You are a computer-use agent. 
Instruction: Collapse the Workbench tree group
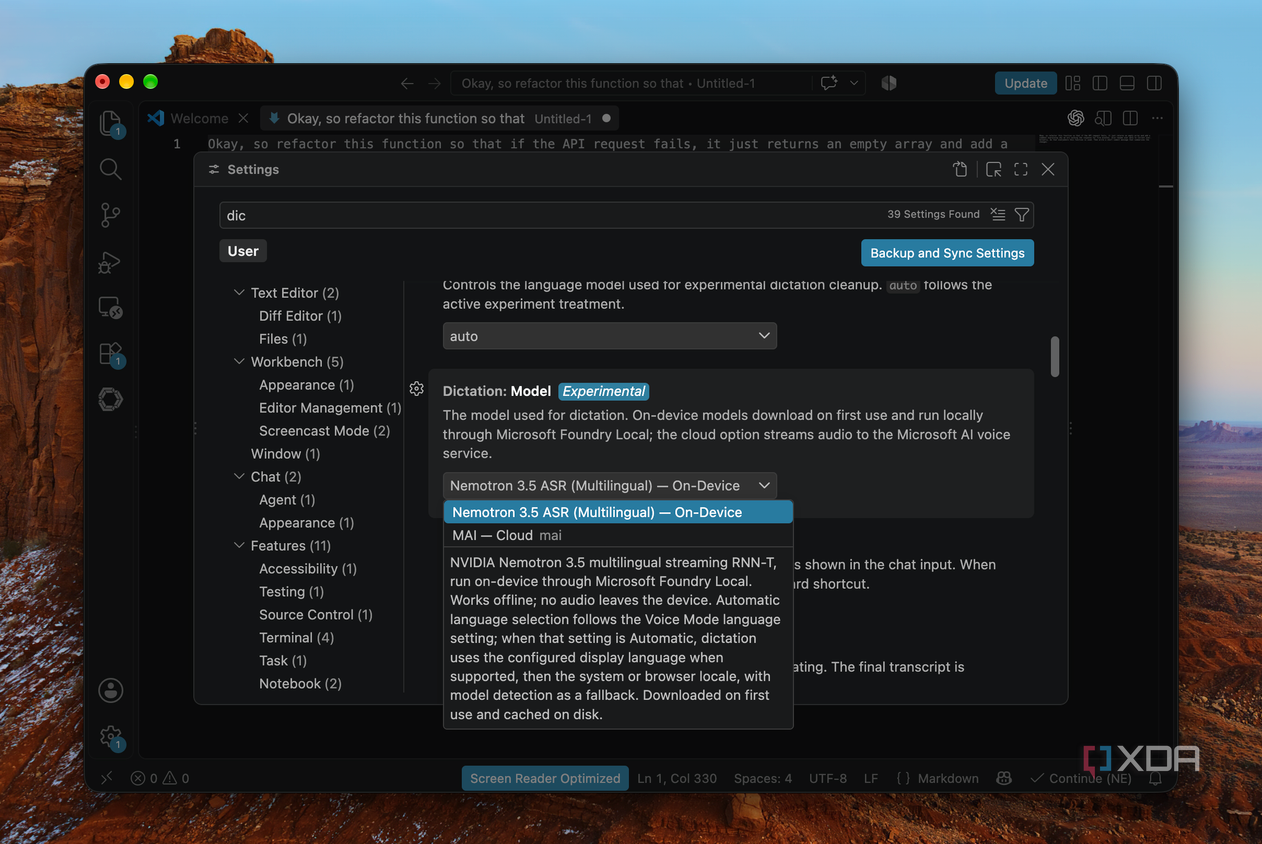point(239,362)
